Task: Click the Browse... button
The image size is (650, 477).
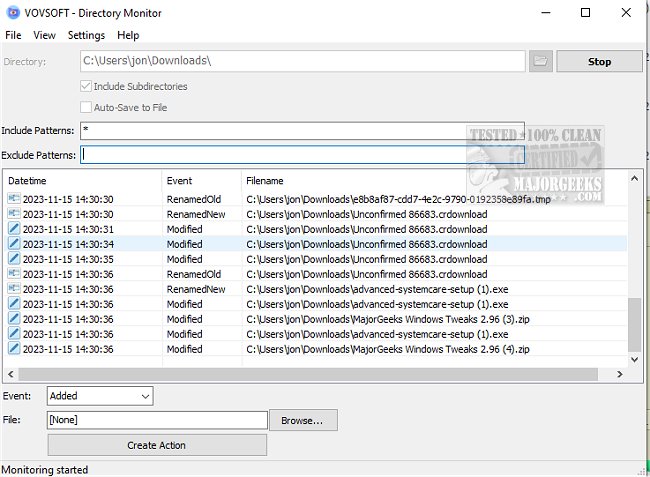Action: 303,421
